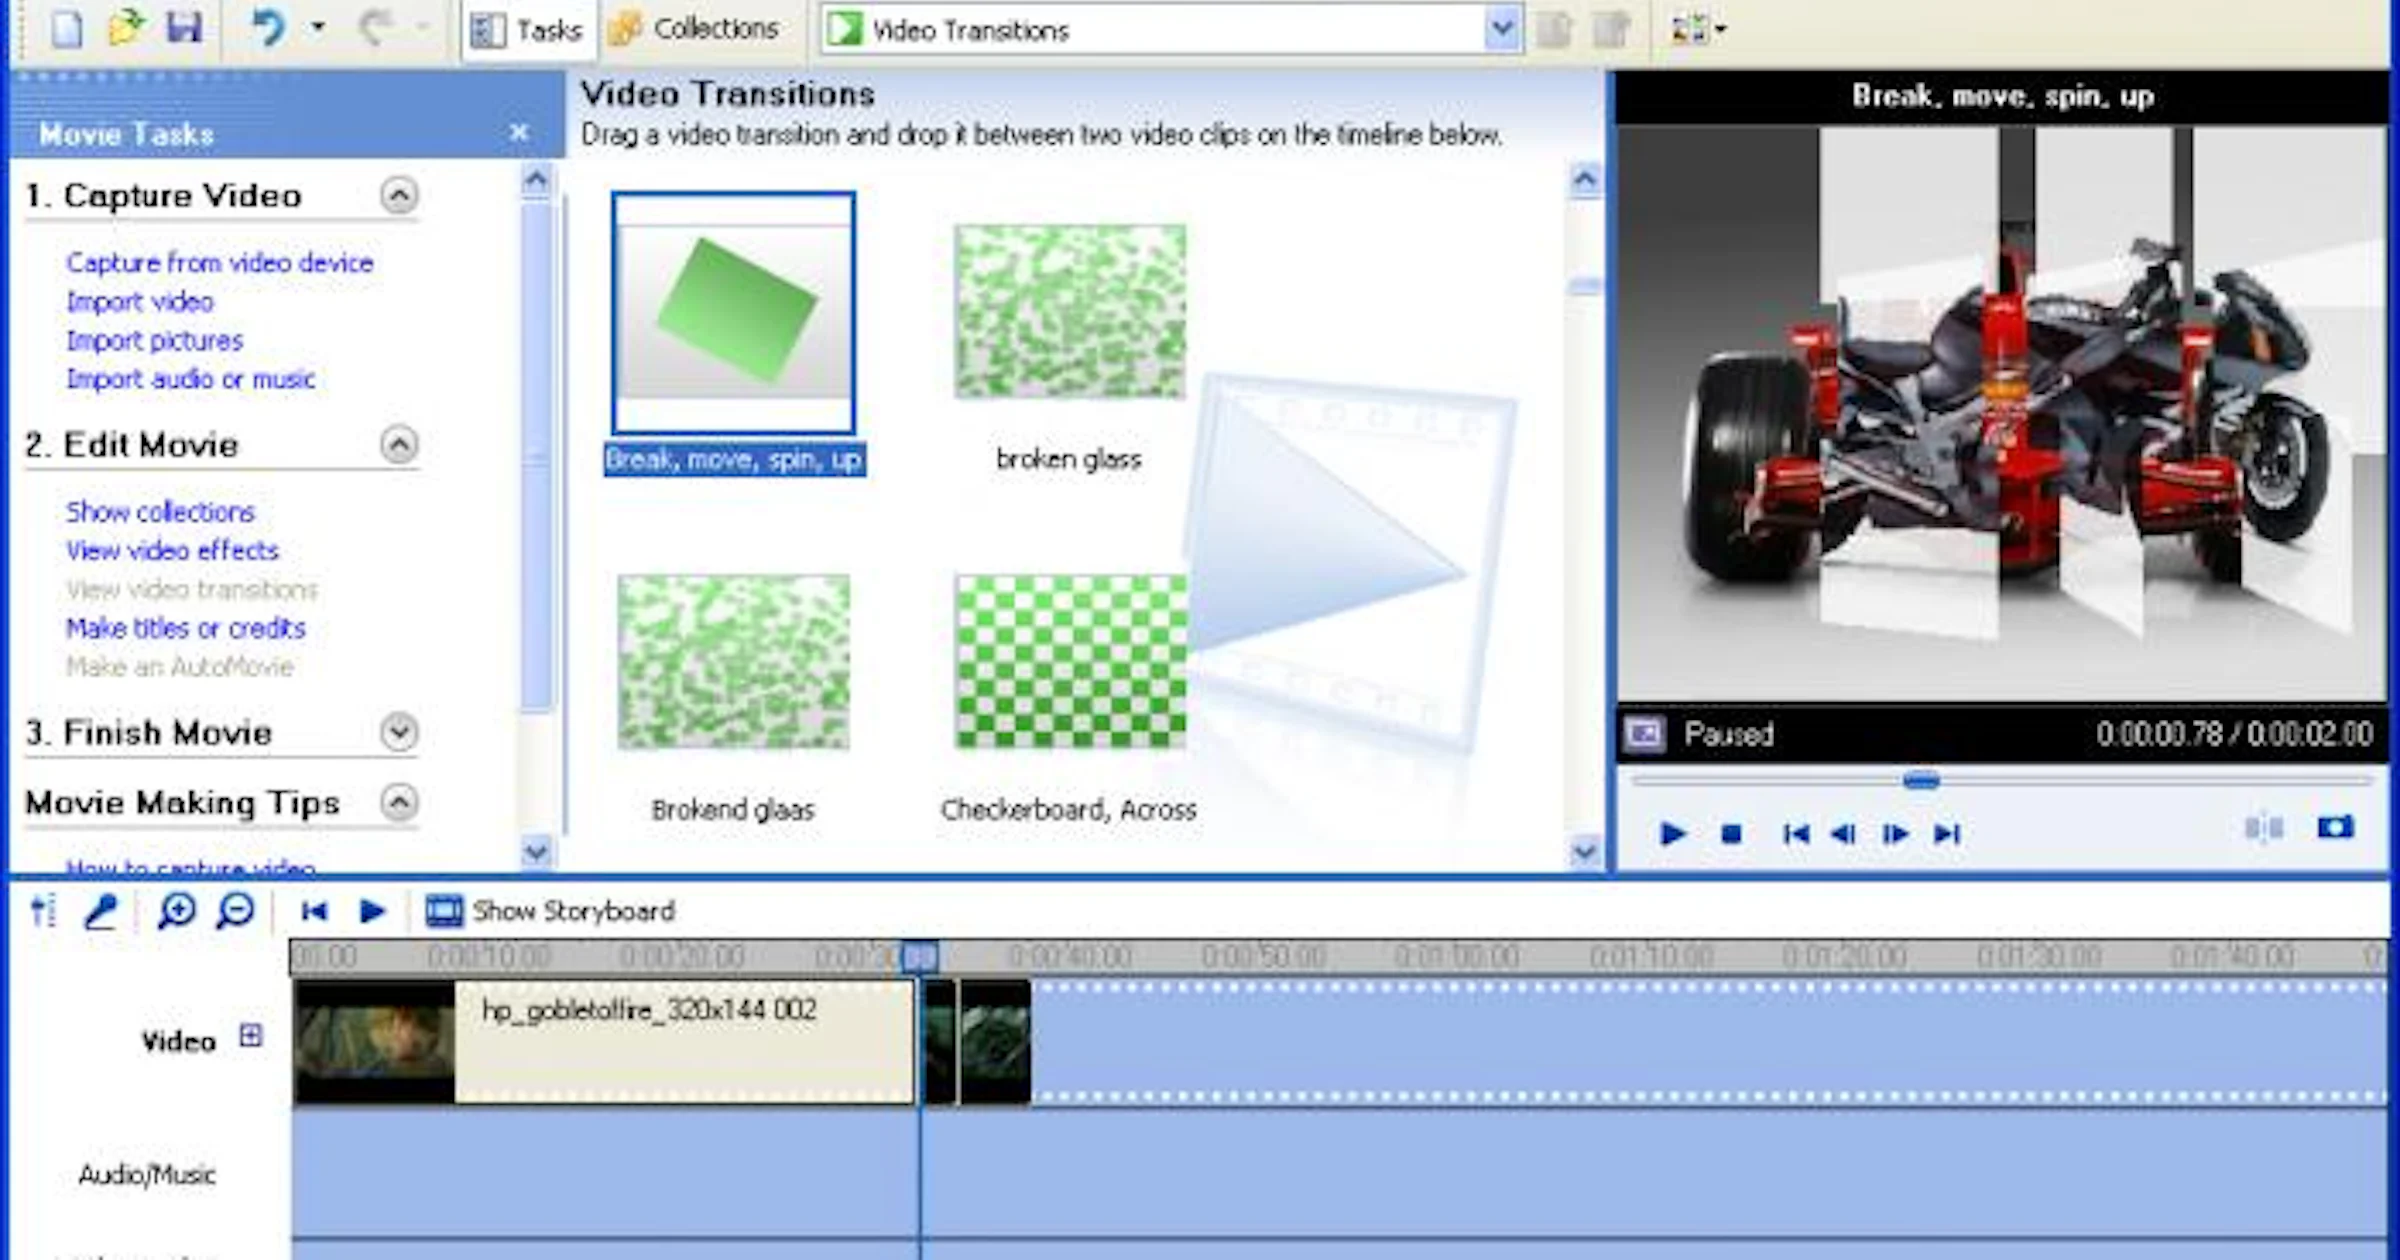
Task: Step to the previous frame
Action: [x=1843, y=833]
